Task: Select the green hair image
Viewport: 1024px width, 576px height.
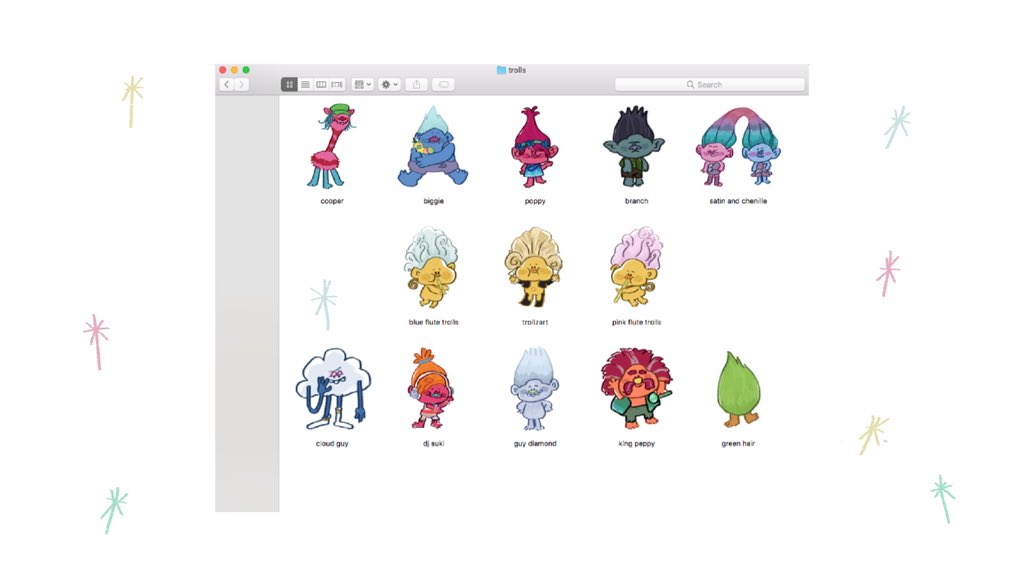Action: [x=739, y=389]
